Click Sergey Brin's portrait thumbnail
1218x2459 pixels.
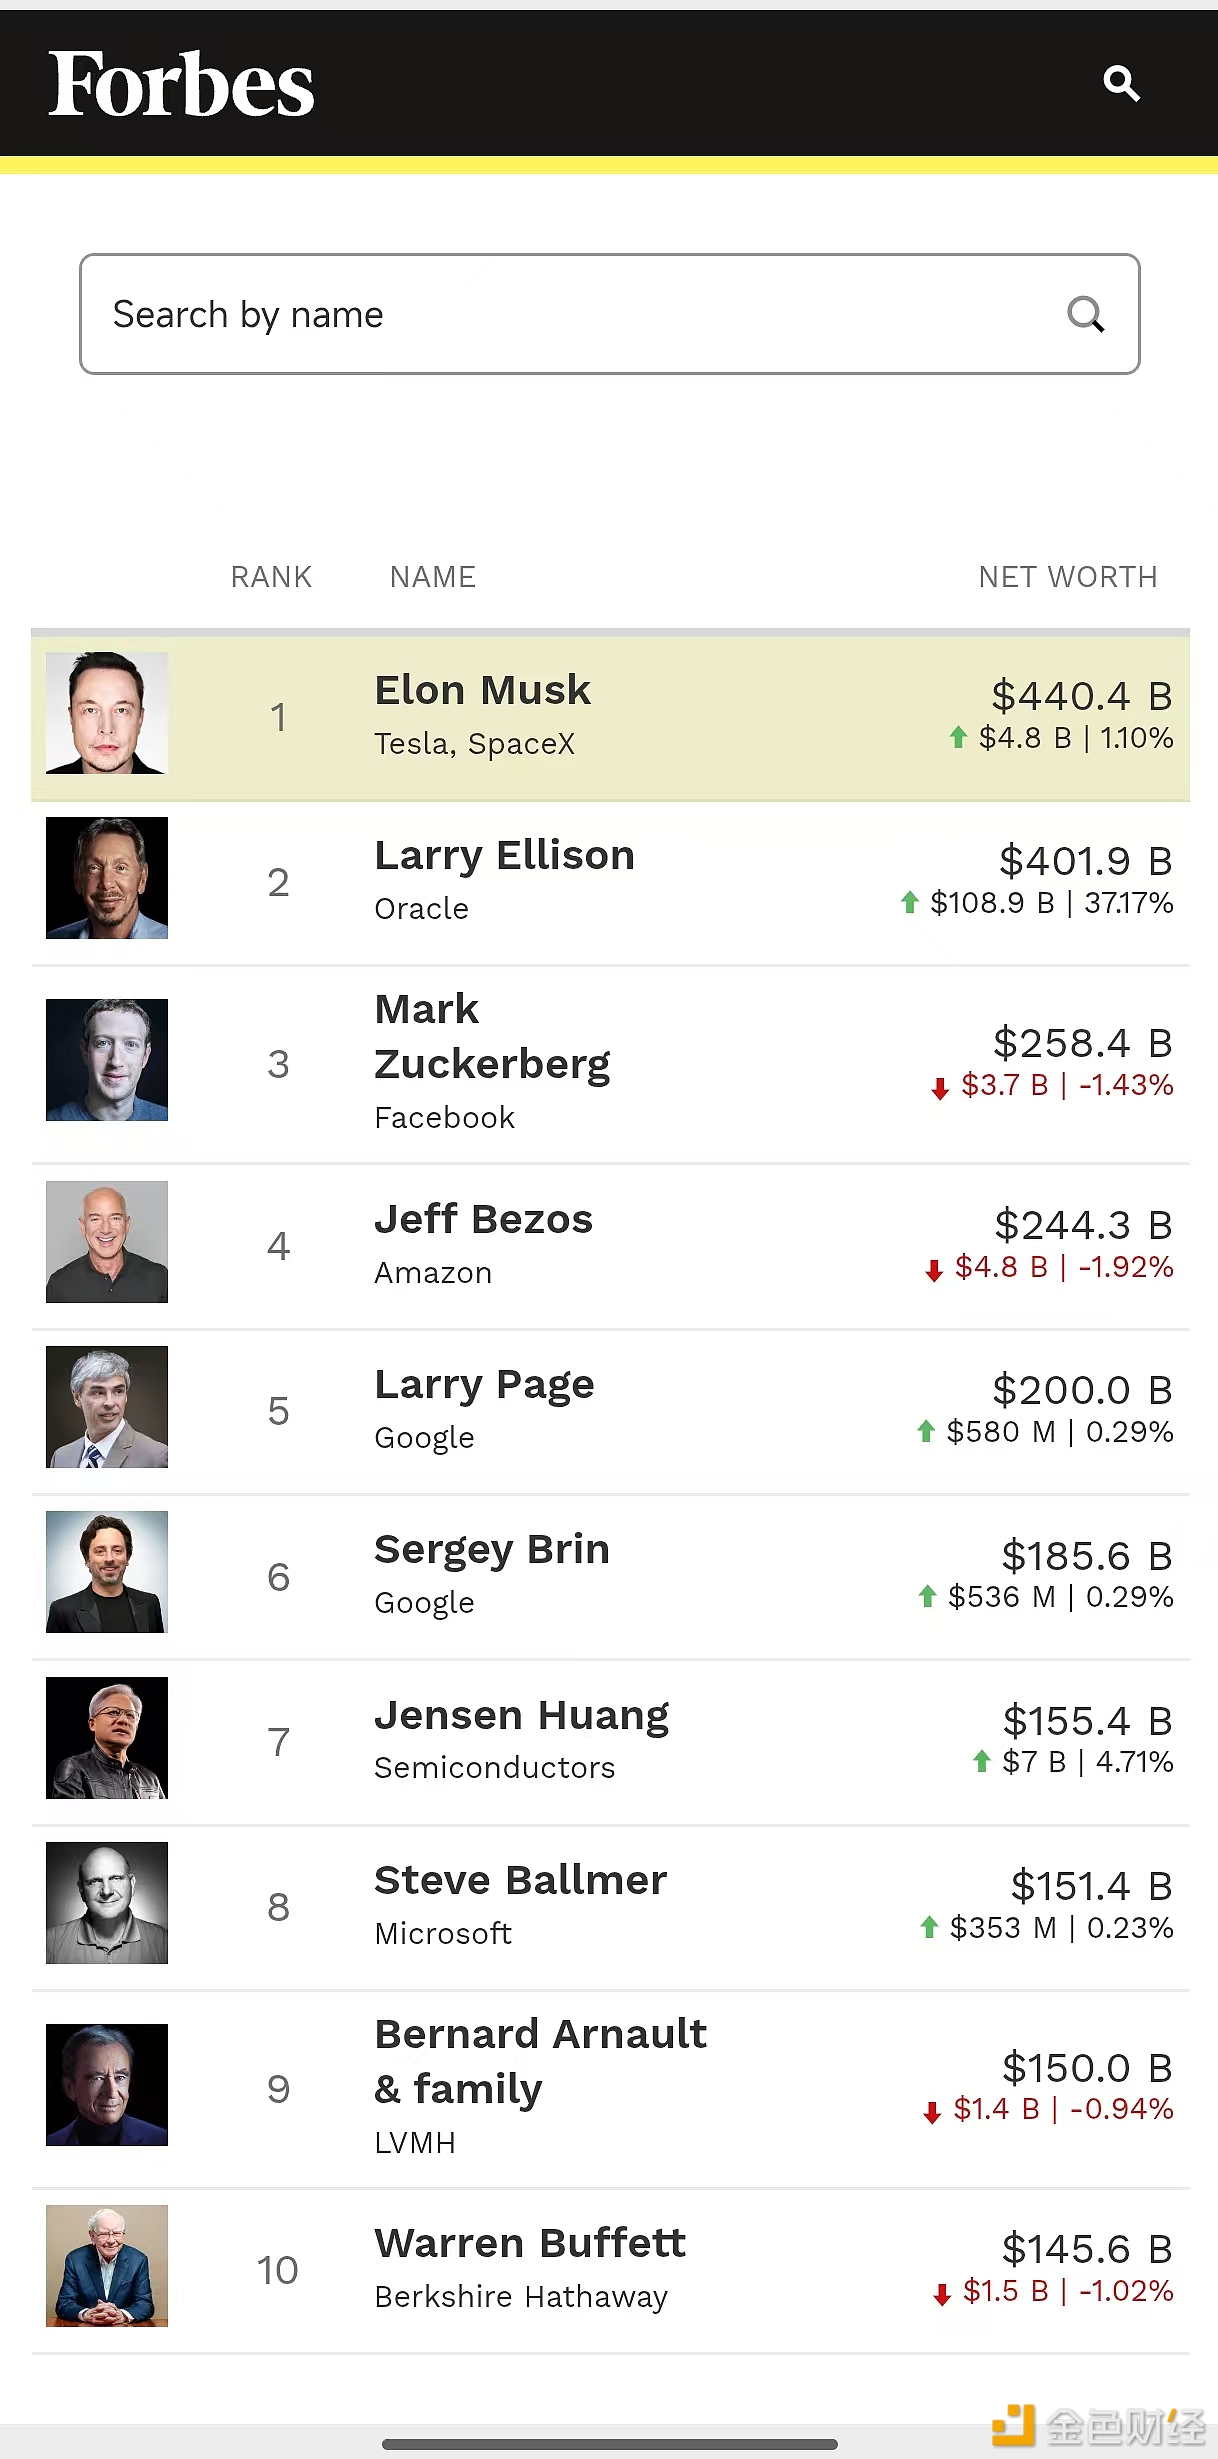pyautogui.click(x=107, y=1572)
